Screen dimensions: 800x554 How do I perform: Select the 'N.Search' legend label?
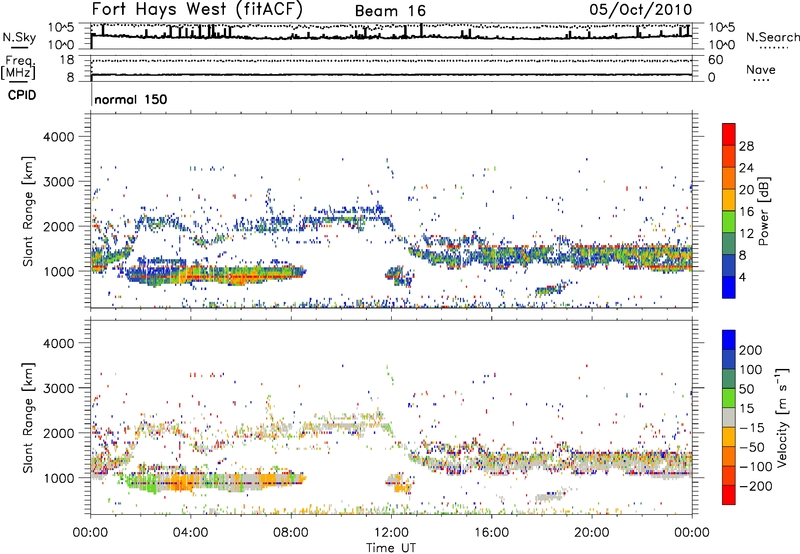click(772, 37)
